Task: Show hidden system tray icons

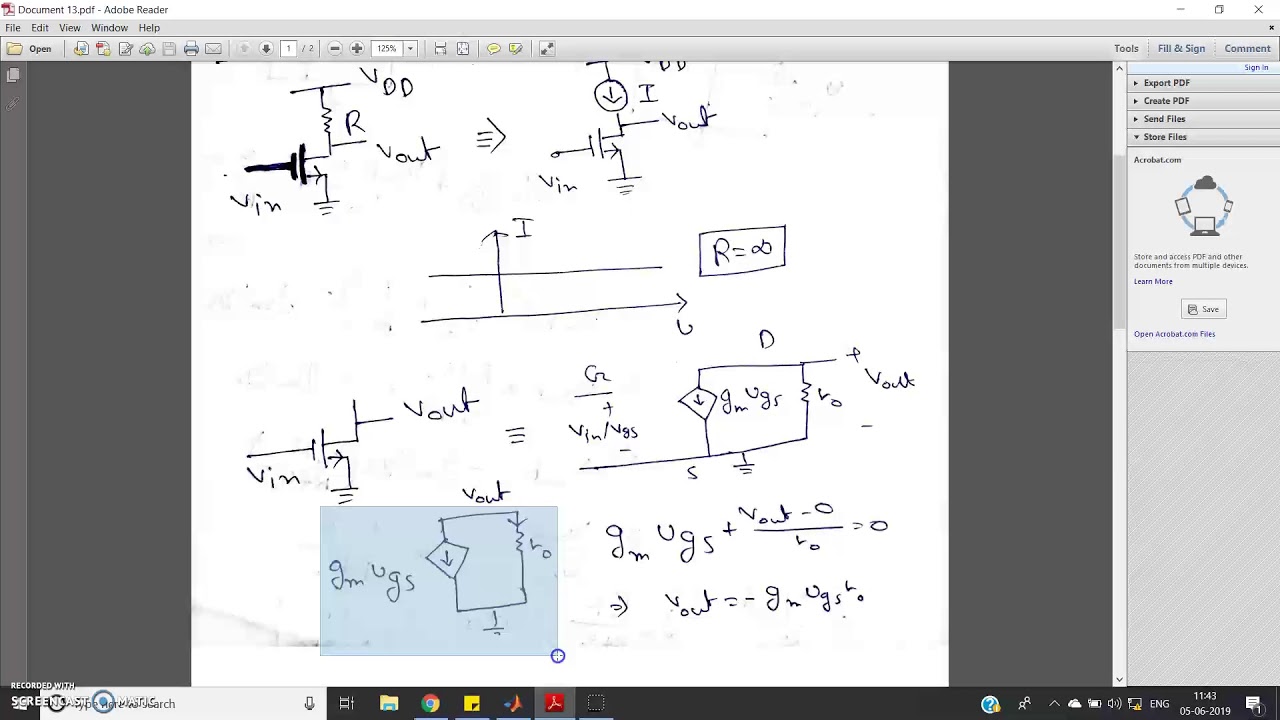Action: pos(1054,704)
